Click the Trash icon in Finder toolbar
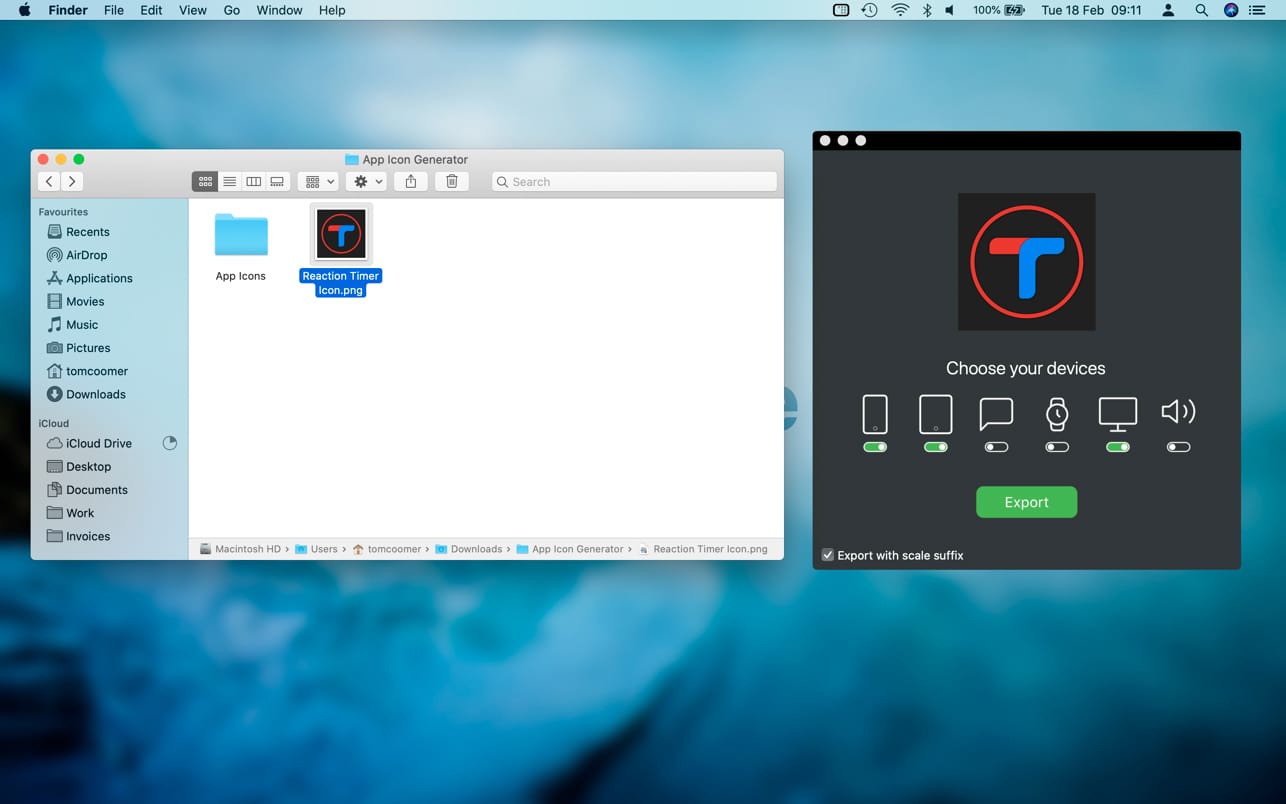Screen dimensions: 1286x804 coord(451,181)
